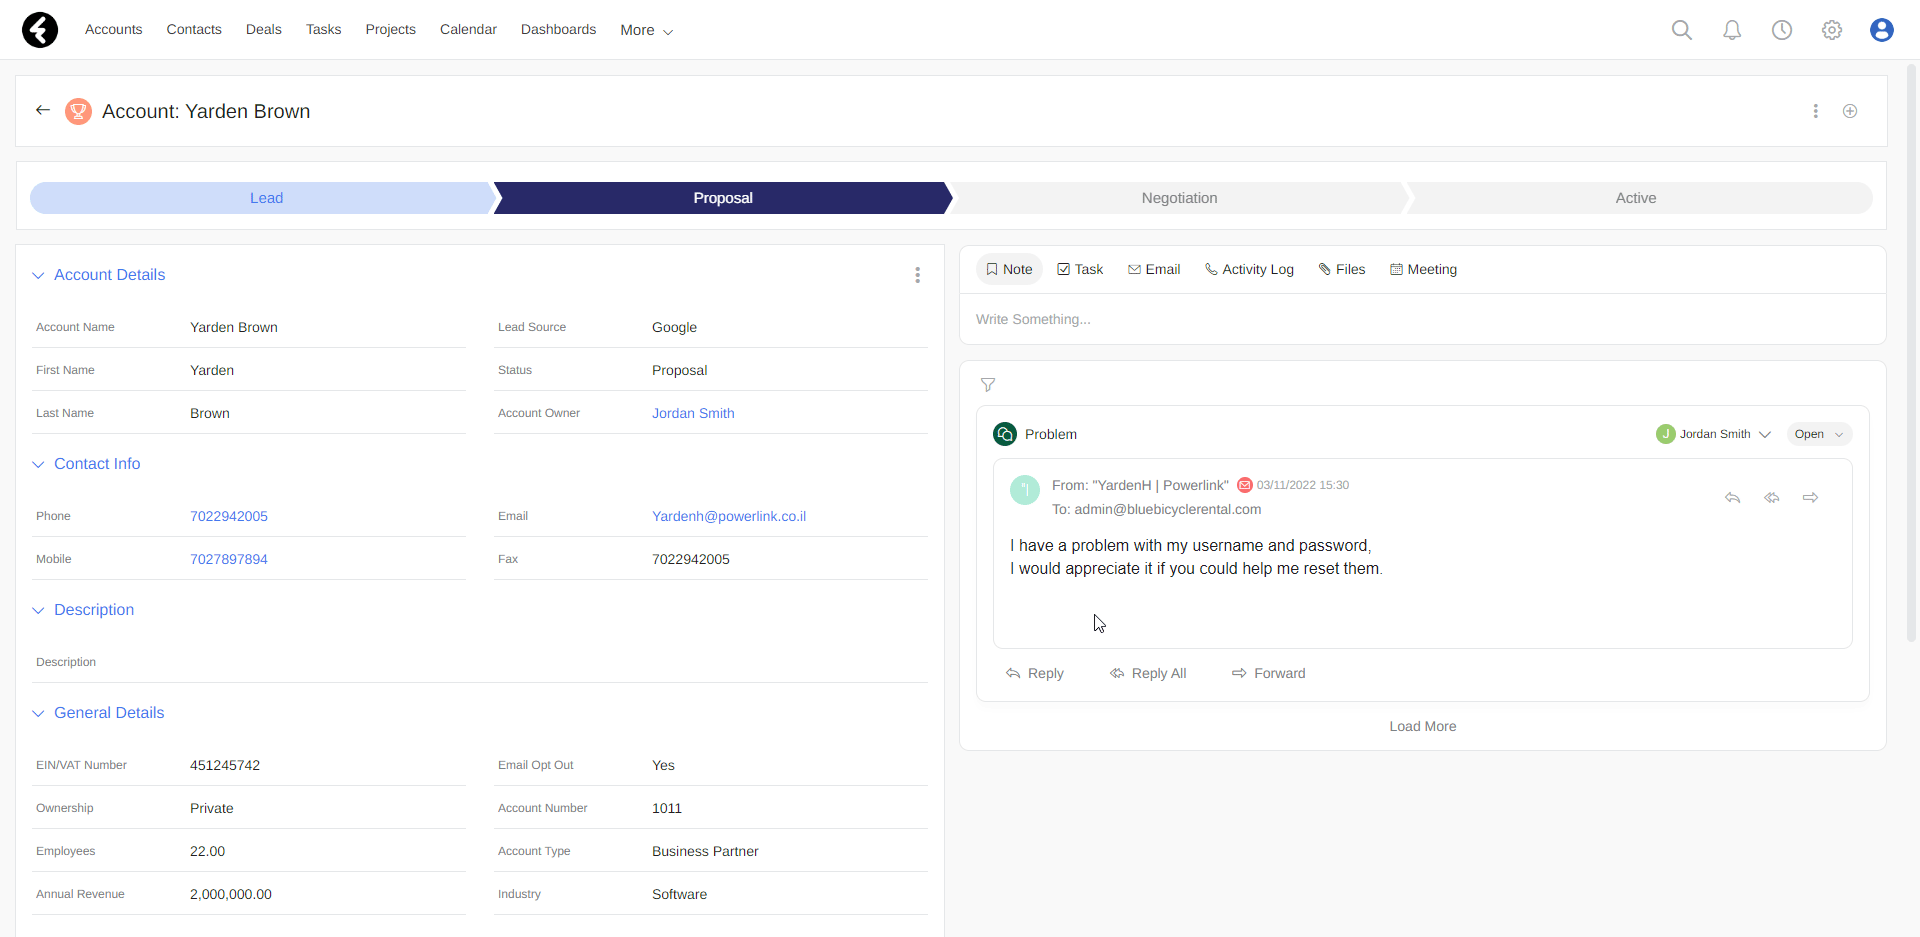Click the reply arrow on the email header
Image resolution: width=1920 pixels, height=937 pixels.
coord(1733,497)
